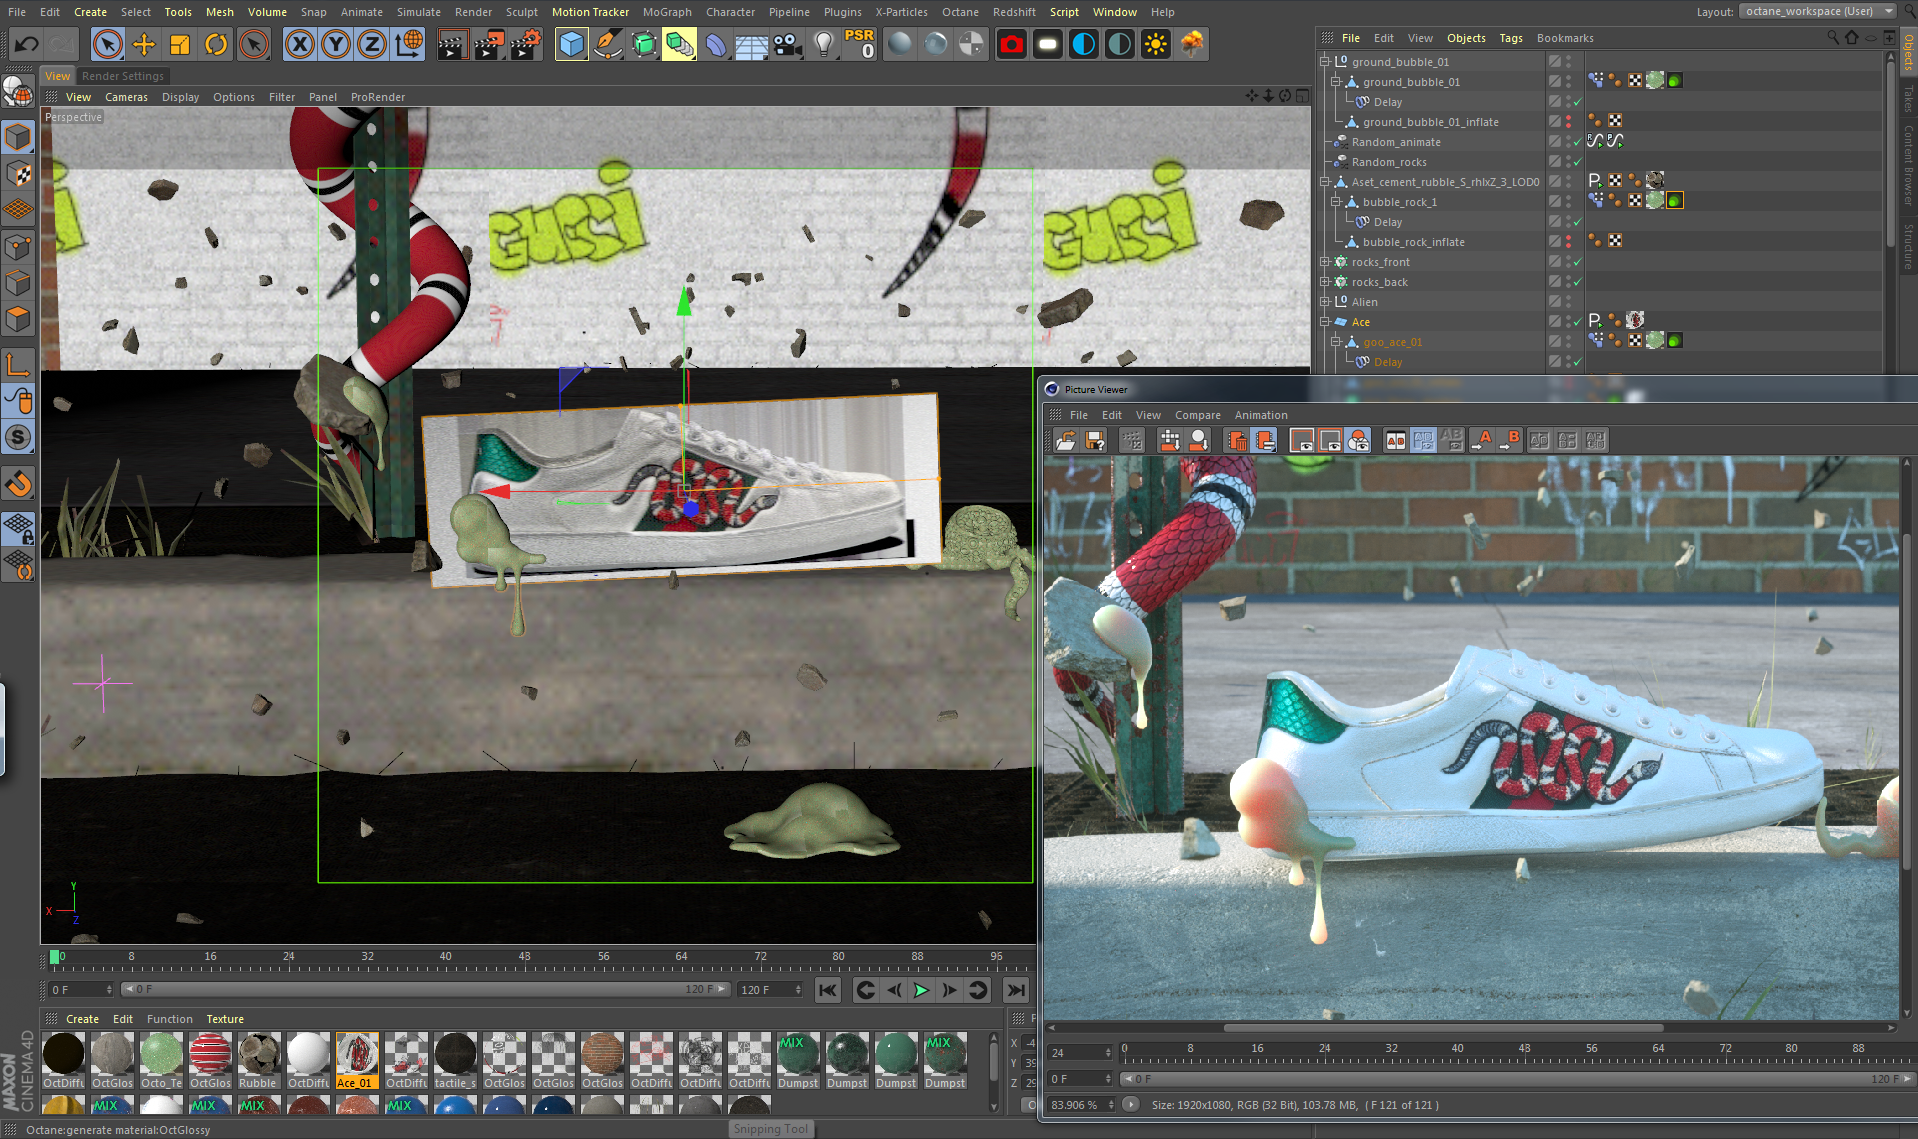Select the Rotate tool
The height and width of the screenshot is (1139, 1918).
coord(216,44)
